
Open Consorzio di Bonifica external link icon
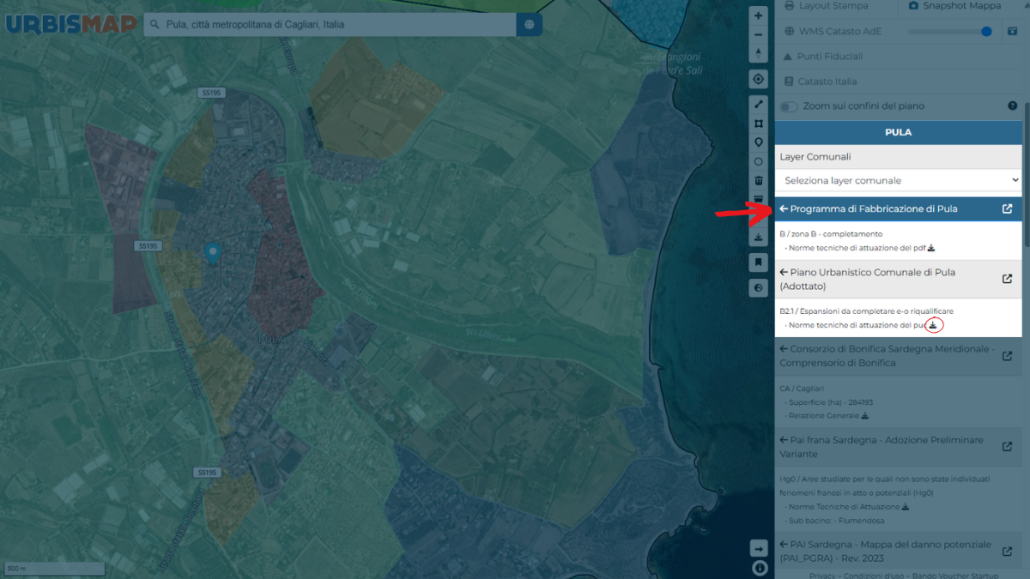coord(1007,356)
